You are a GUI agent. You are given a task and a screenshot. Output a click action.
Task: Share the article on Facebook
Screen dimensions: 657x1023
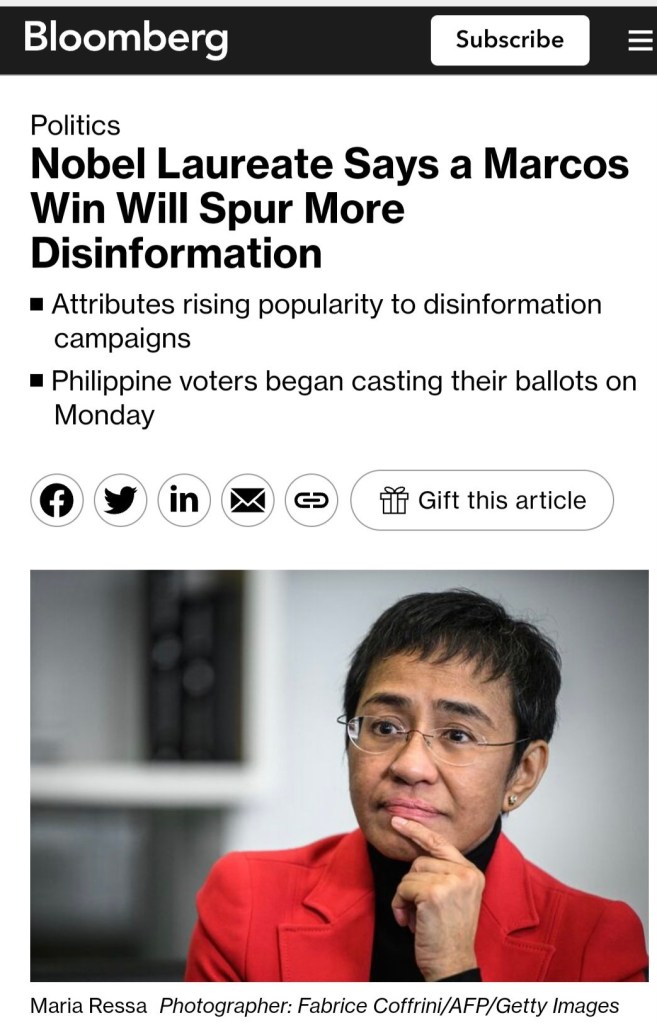[57, 500]
